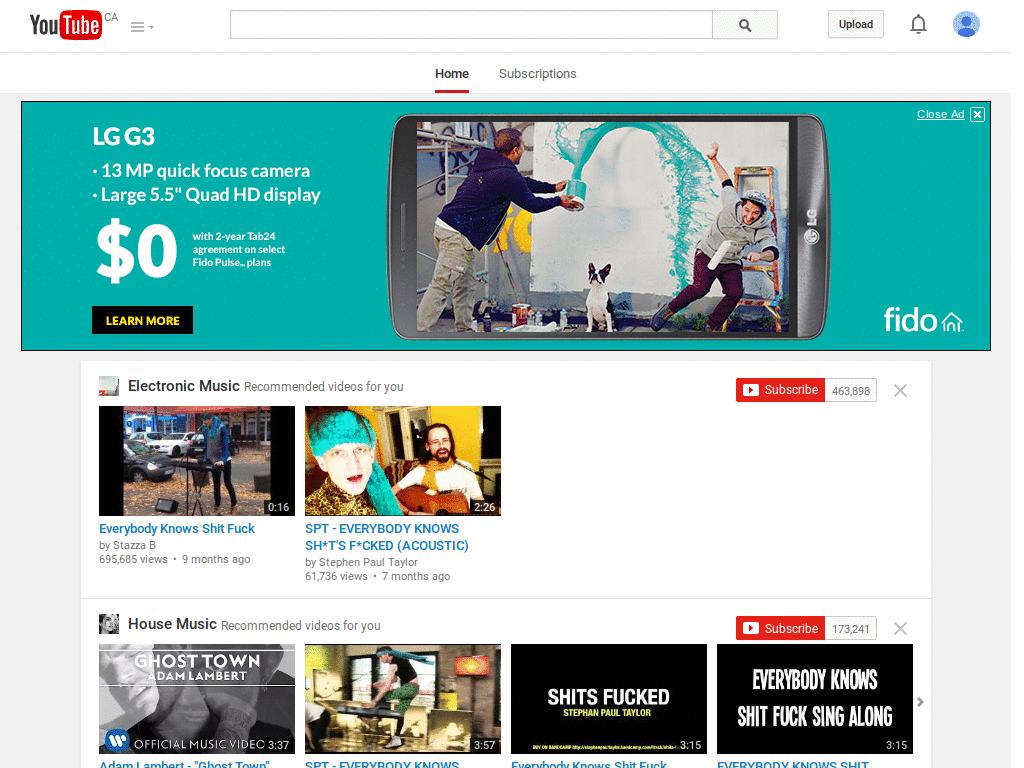Open the House Music channel title
This screenshot has width=1024, height=768.
point(172,624)
